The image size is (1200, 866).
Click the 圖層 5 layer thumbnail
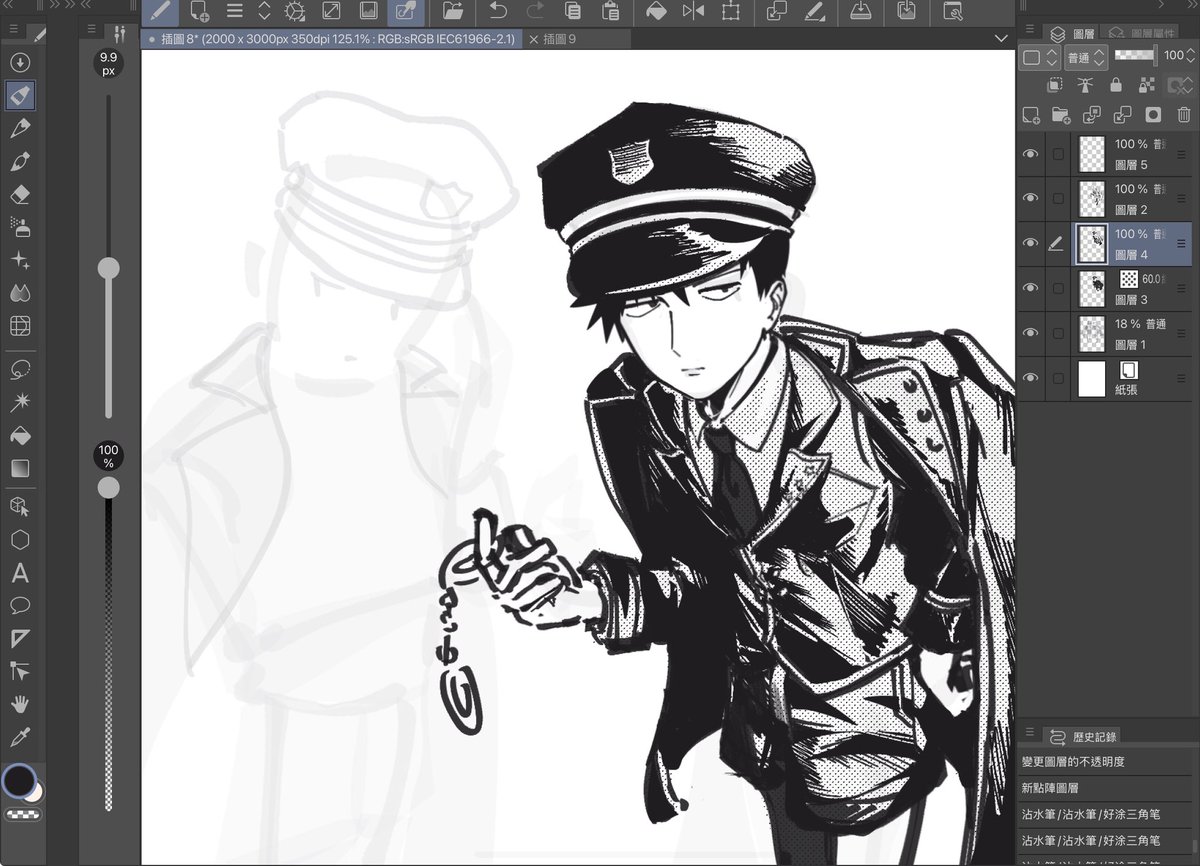coord(1092,154)
